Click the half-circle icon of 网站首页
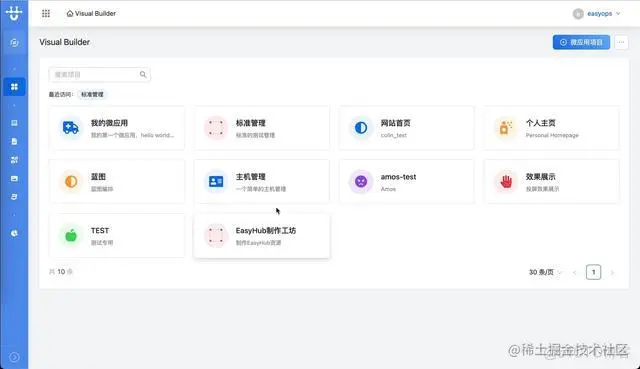Viewport: 640px width, 369px height. click(x=361, y=128)
